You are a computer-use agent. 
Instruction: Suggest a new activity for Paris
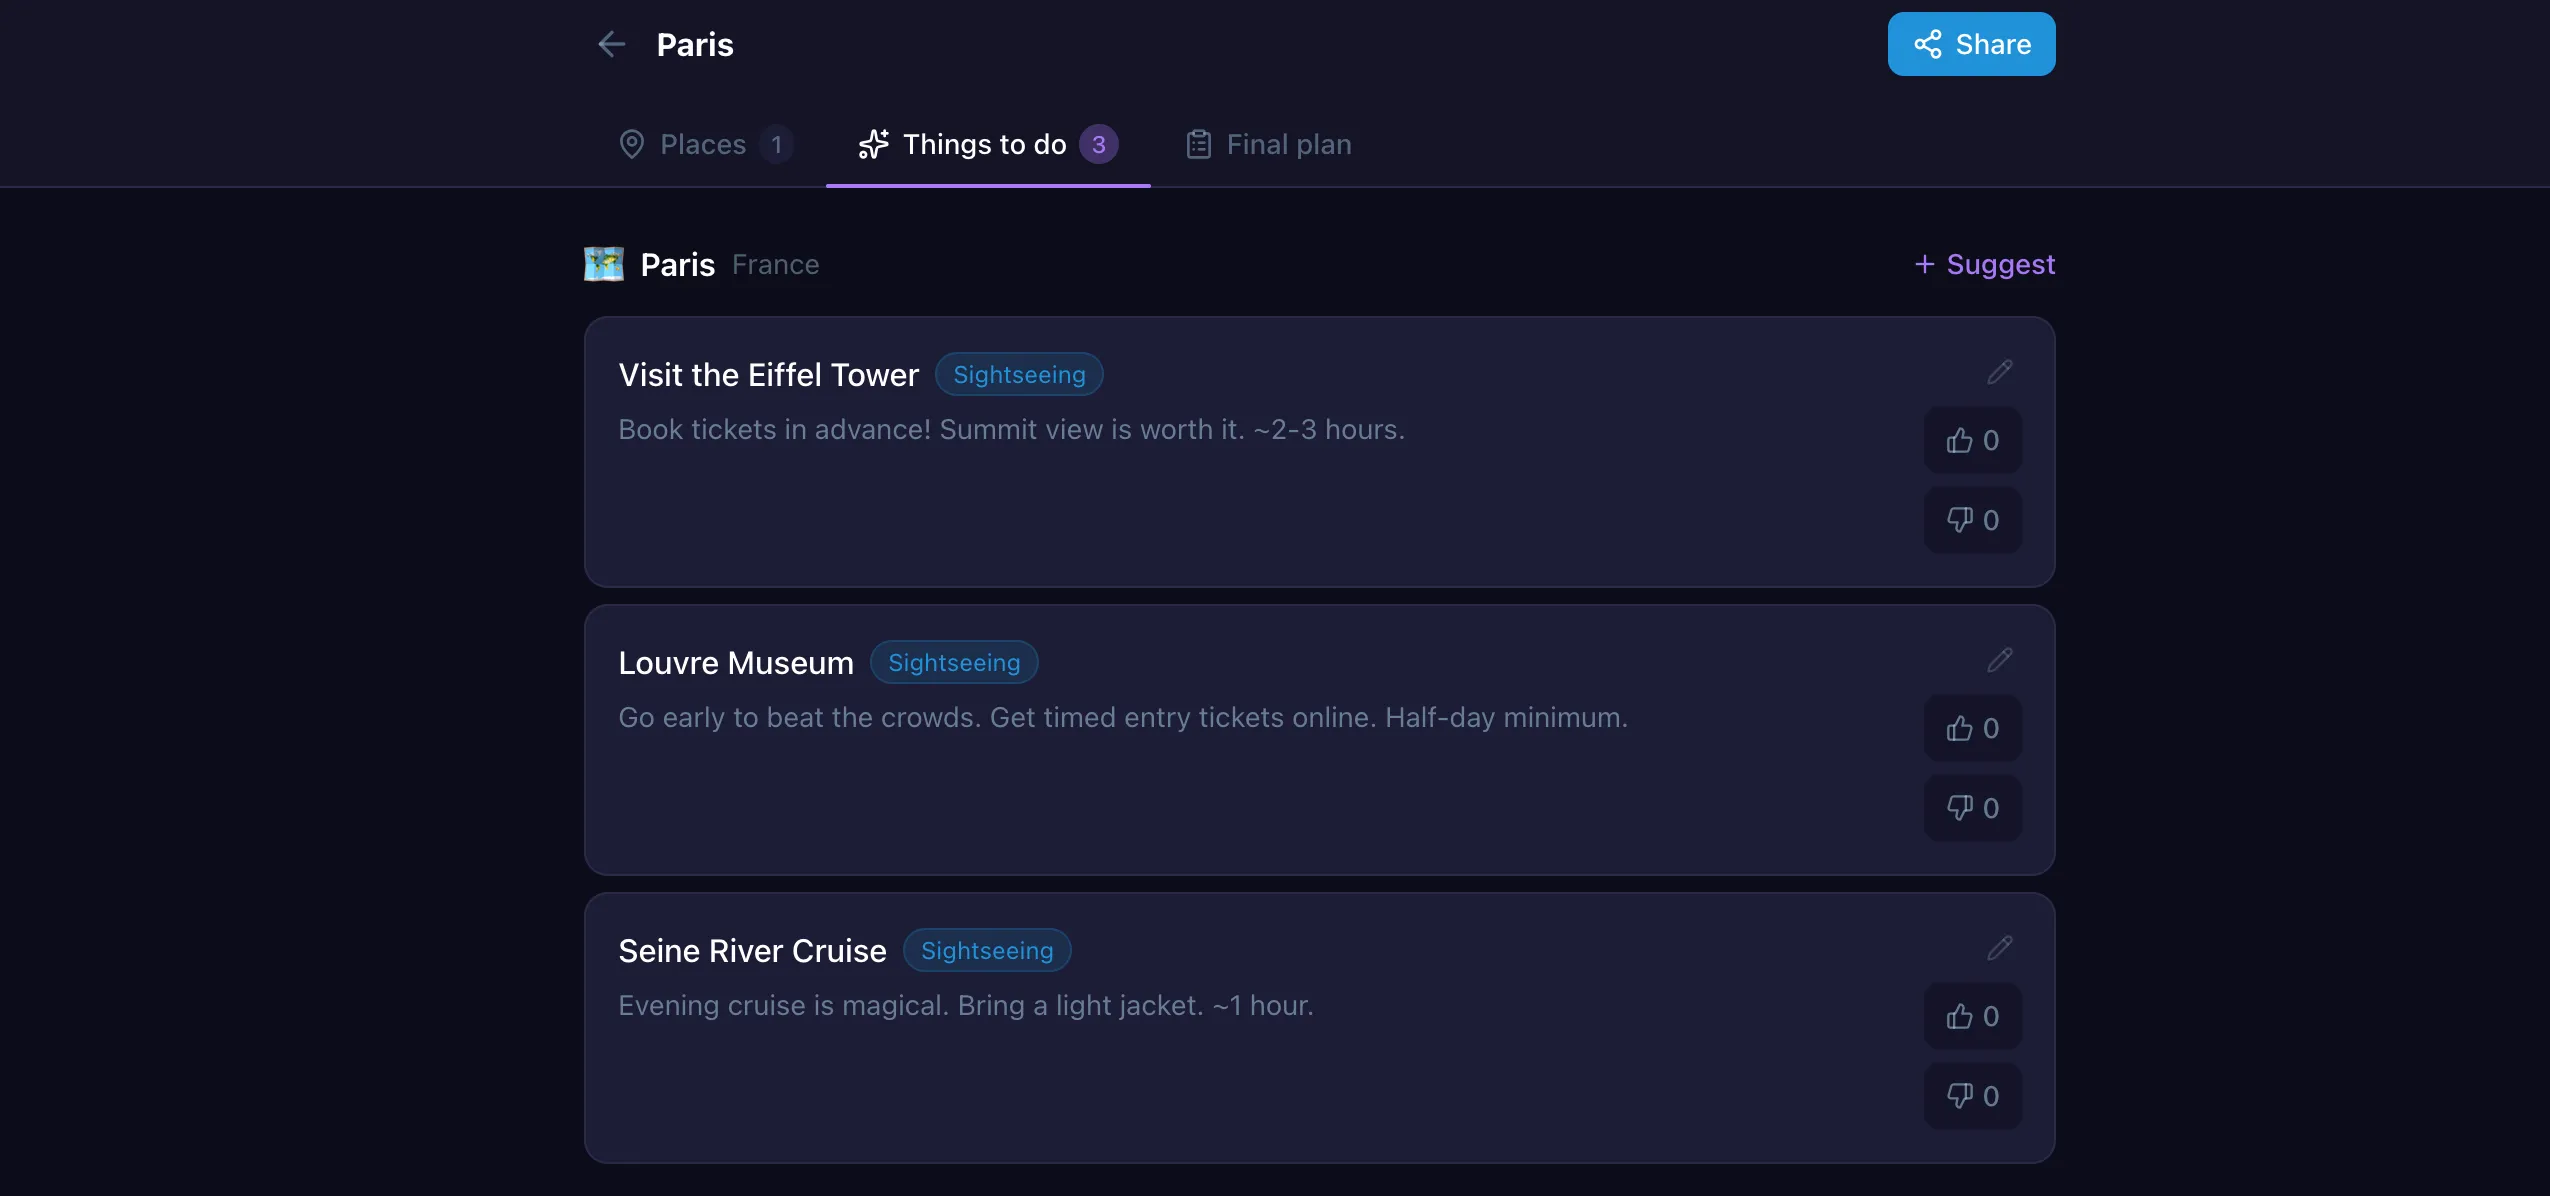[x=1984, y=264]
